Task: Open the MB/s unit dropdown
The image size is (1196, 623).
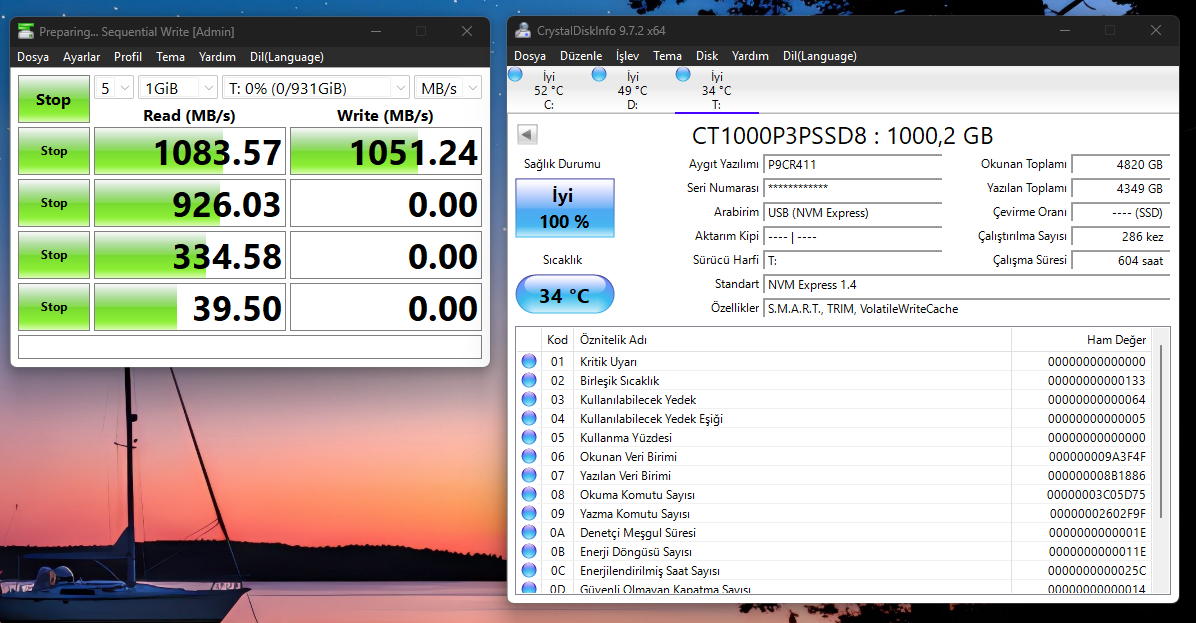Action: pos(448,88)
